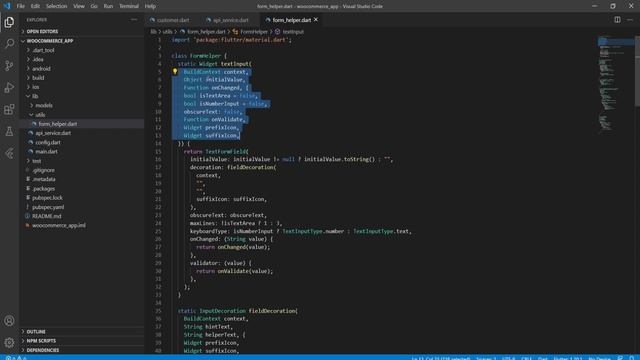Open form_helper.dart in the explorer
This screenshot has width=640, height=360.
82,124
